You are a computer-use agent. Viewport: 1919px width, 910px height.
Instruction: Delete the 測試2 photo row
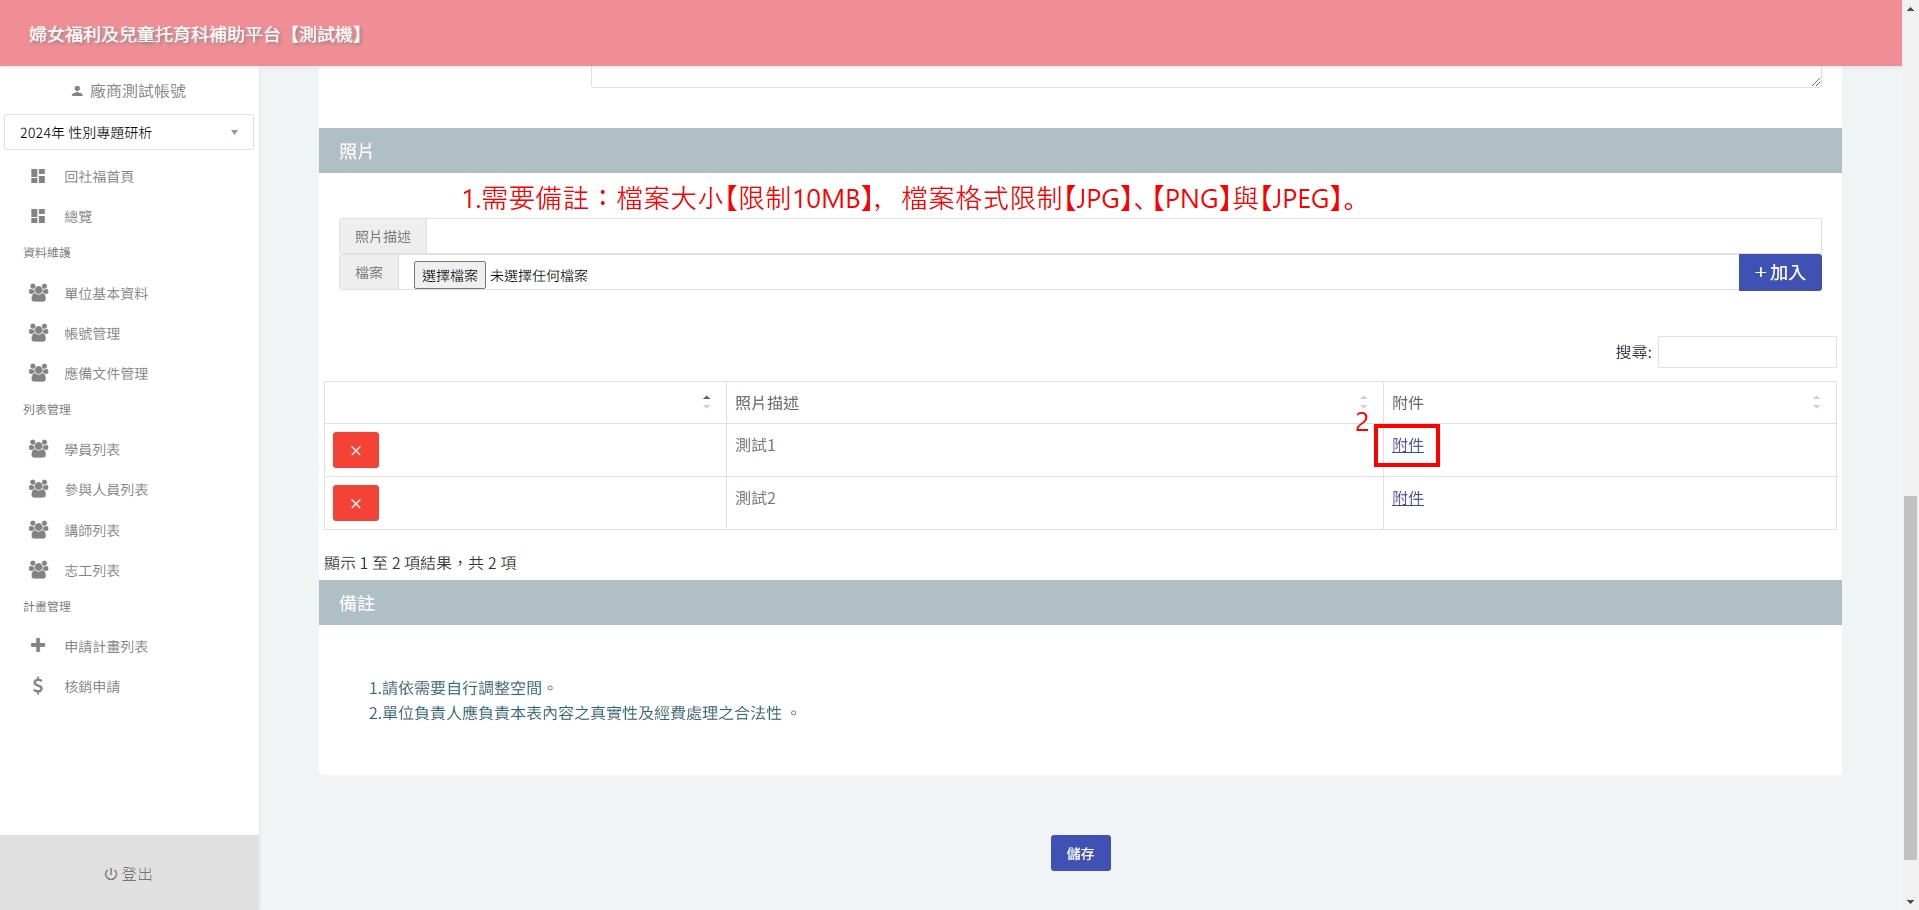click(x=355, y=503)
